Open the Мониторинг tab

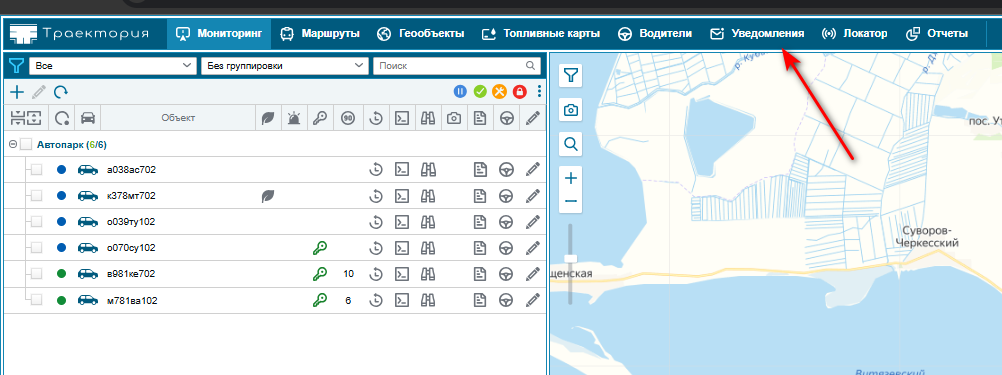coord(219,34)
